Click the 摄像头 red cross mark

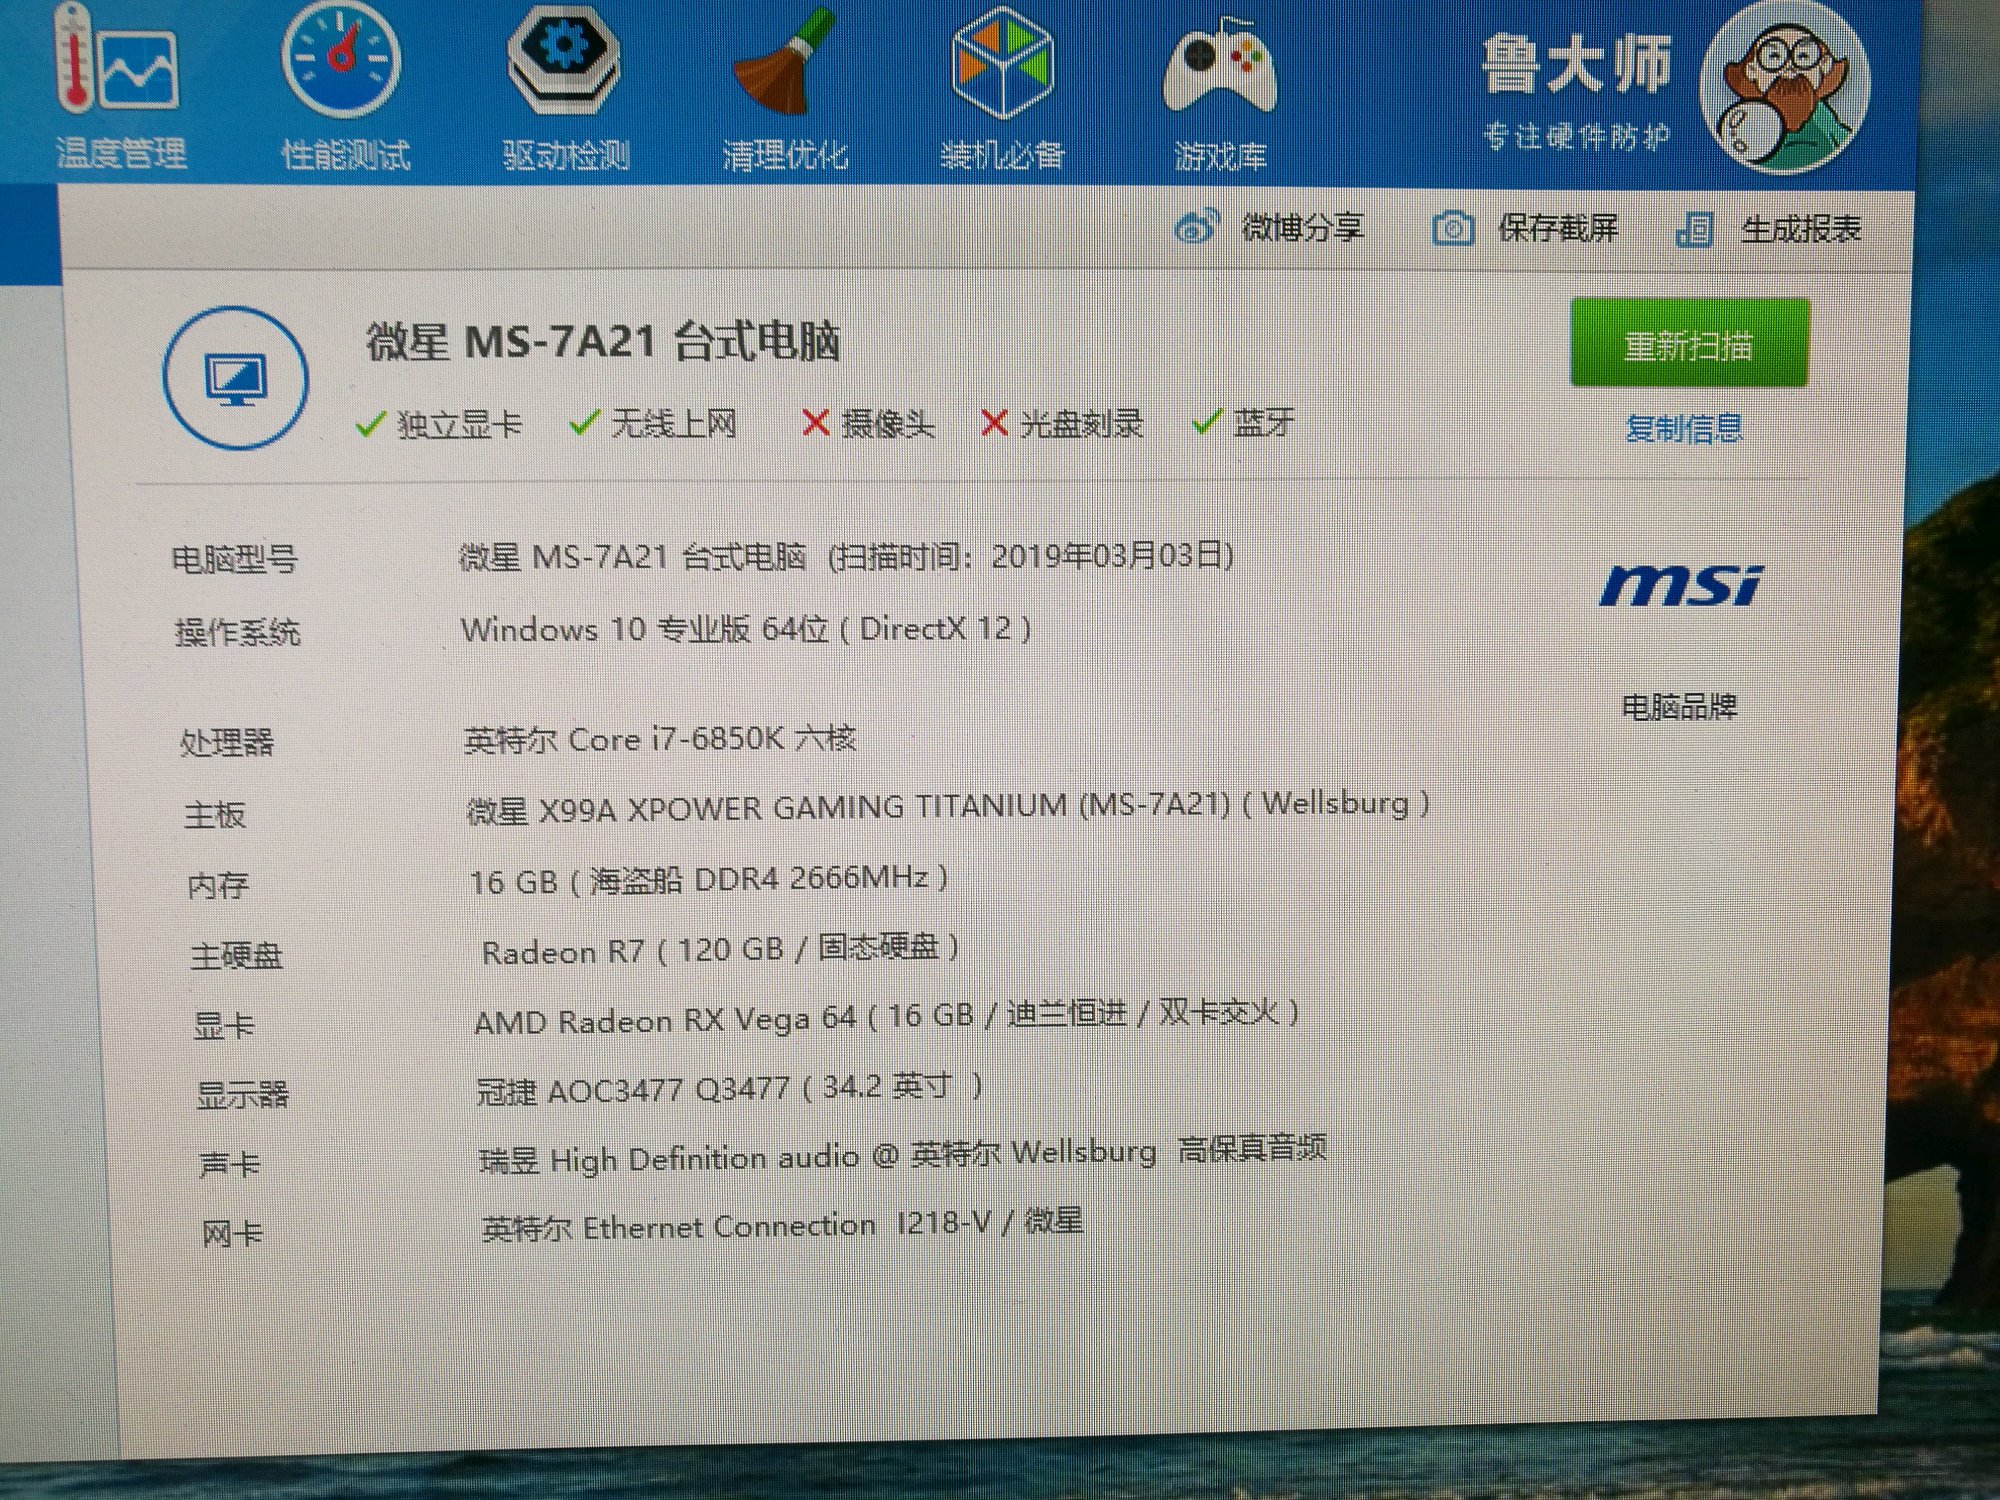pos(816,424)
